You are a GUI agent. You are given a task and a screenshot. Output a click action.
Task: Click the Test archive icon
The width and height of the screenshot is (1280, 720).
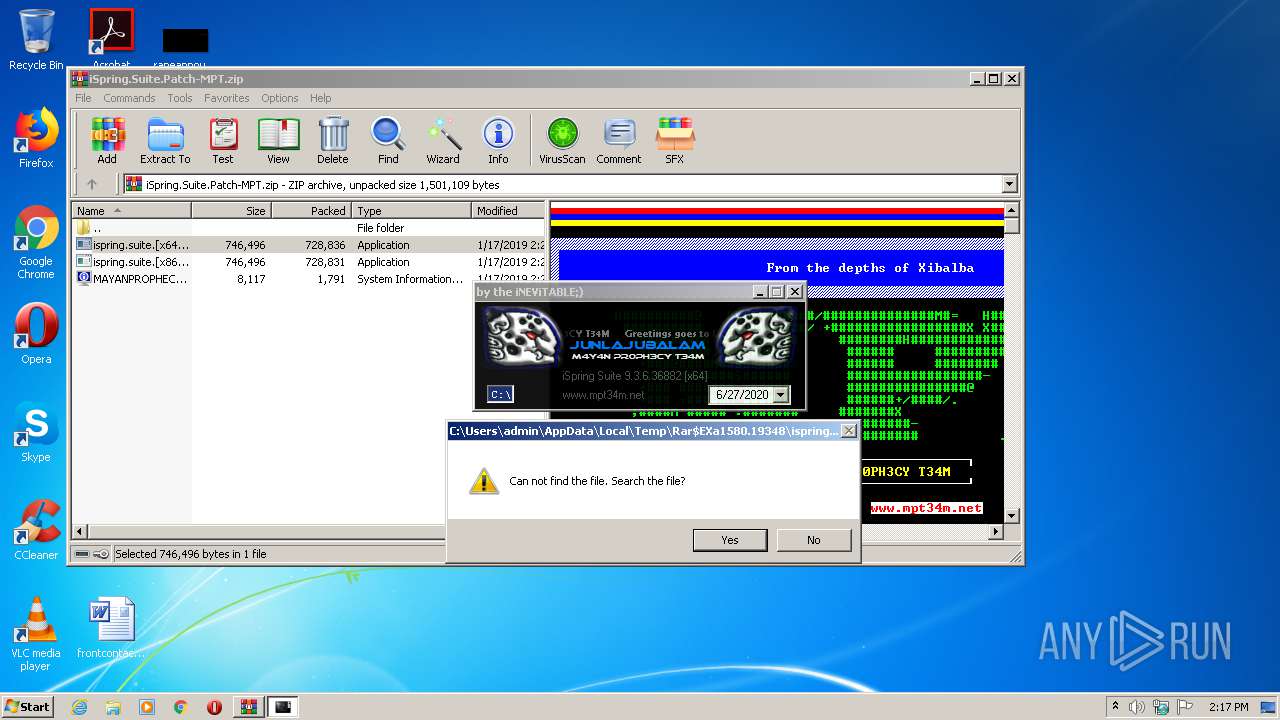(x=223, y=140)
